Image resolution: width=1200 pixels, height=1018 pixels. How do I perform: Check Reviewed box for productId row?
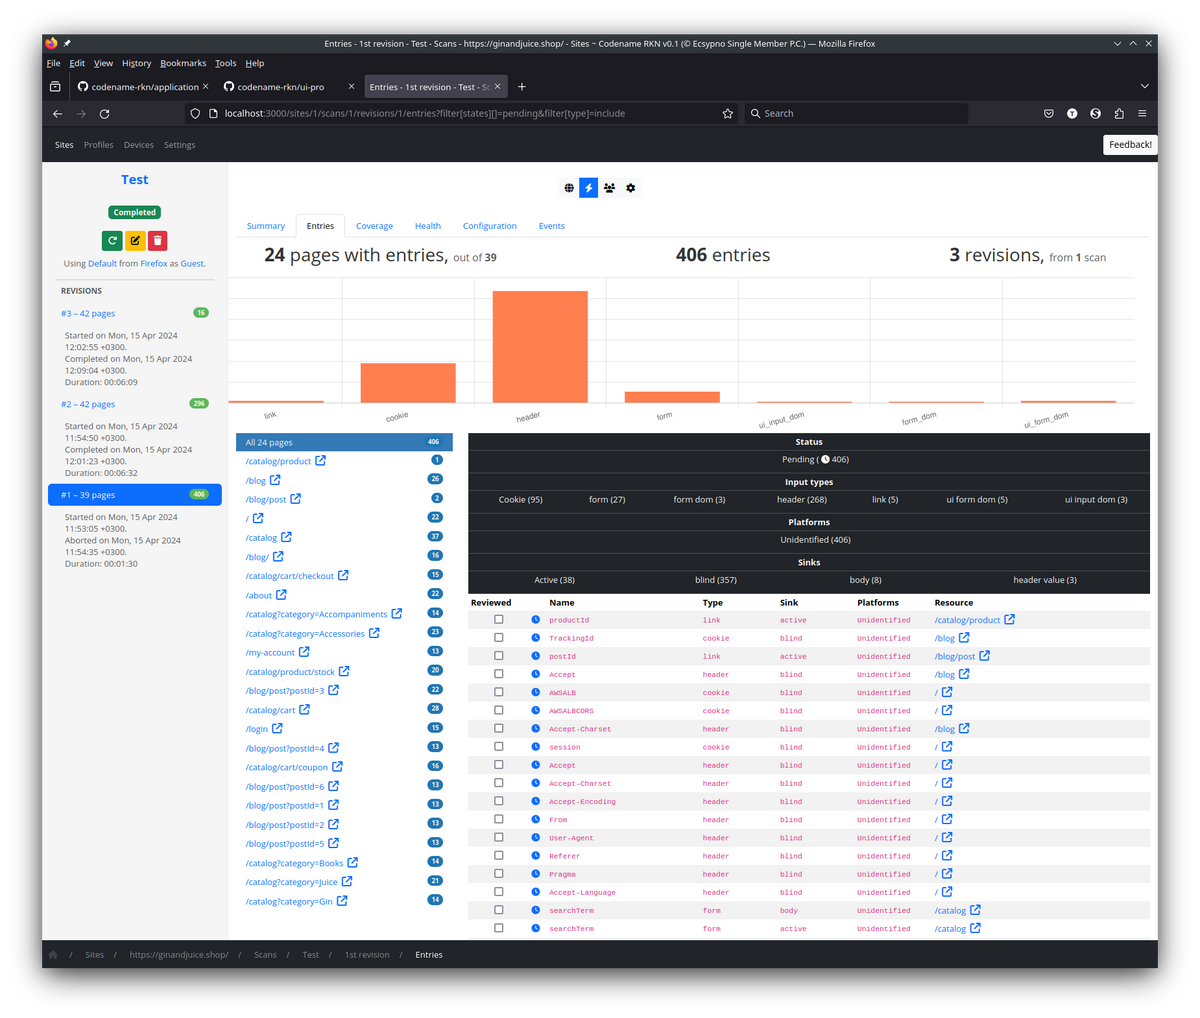pyautogui.click(x=499, y=620)
